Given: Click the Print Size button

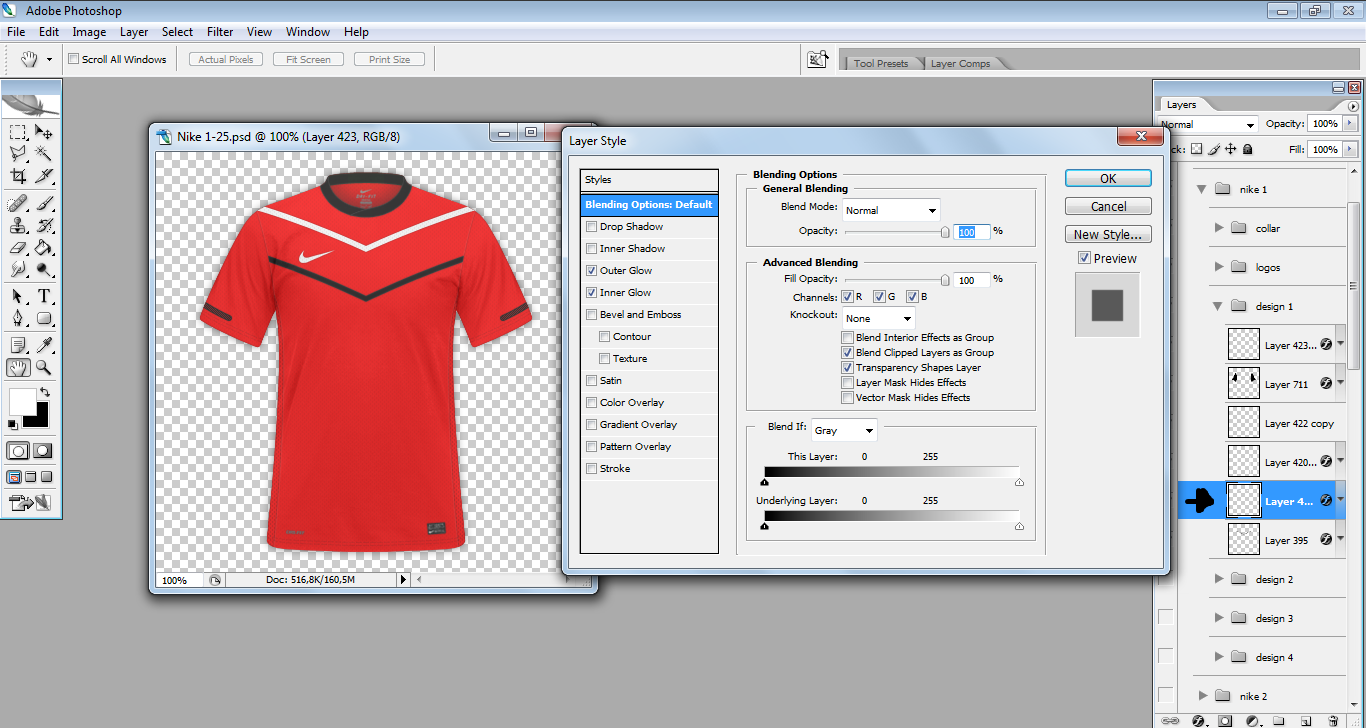Looking at the screenshot, I should pos(390,59).
